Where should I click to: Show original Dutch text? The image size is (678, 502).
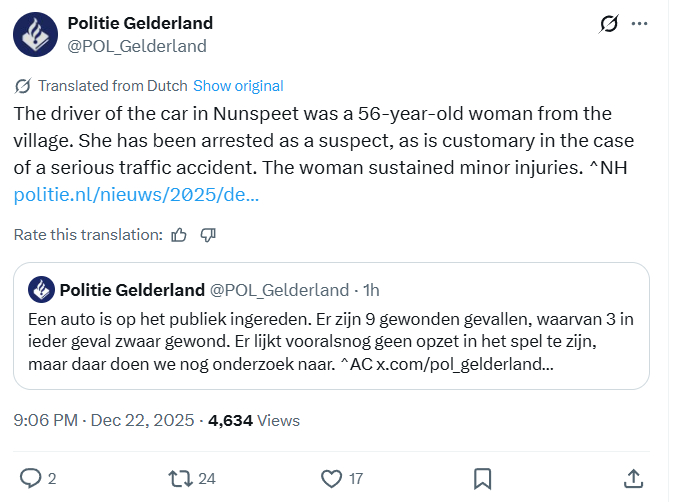(238, 86)
